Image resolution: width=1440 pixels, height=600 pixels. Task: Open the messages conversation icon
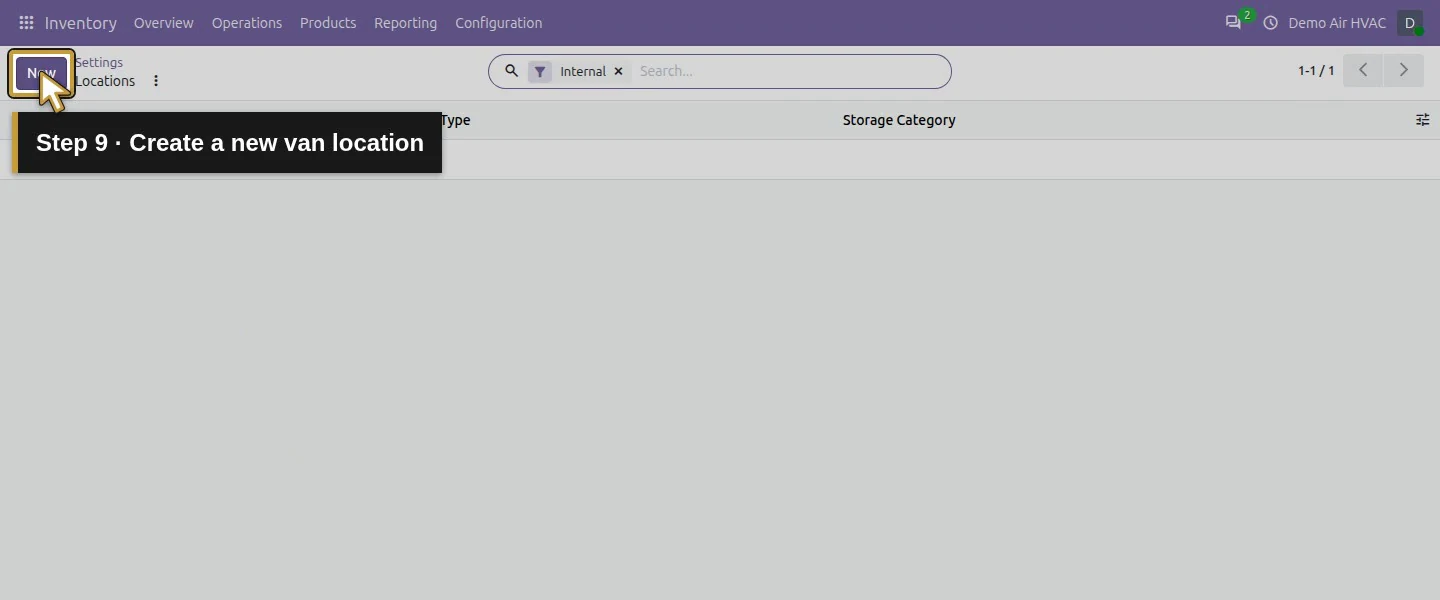tap(1233, 23)
